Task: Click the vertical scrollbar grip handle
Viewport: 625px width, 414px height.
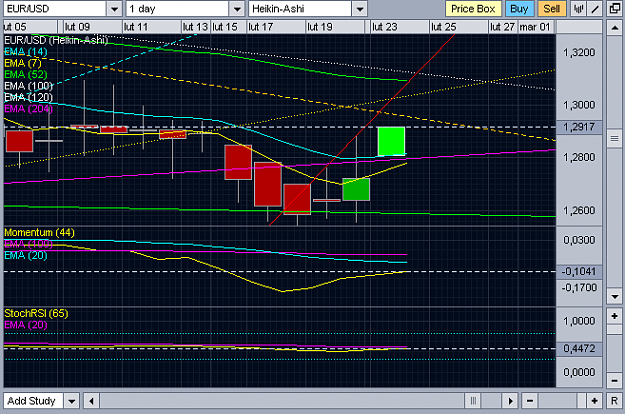Action: (614, 139)
